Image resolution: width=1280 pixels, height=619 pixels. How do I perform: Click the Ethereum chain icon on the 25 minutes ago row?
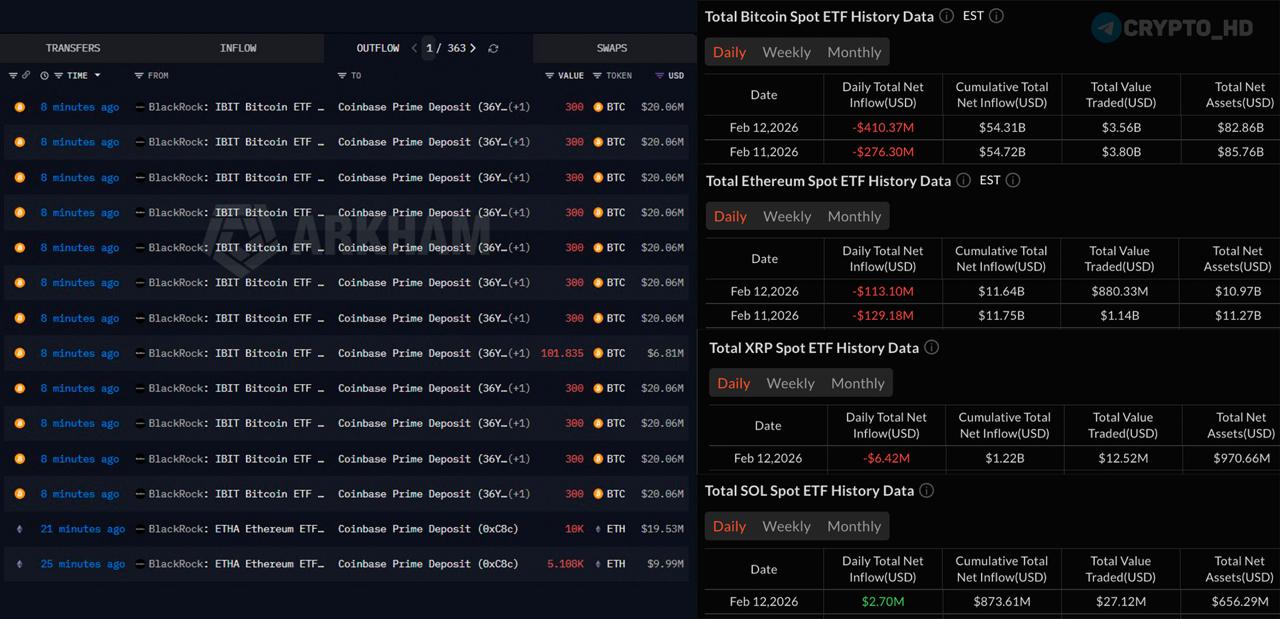point(19,564)
